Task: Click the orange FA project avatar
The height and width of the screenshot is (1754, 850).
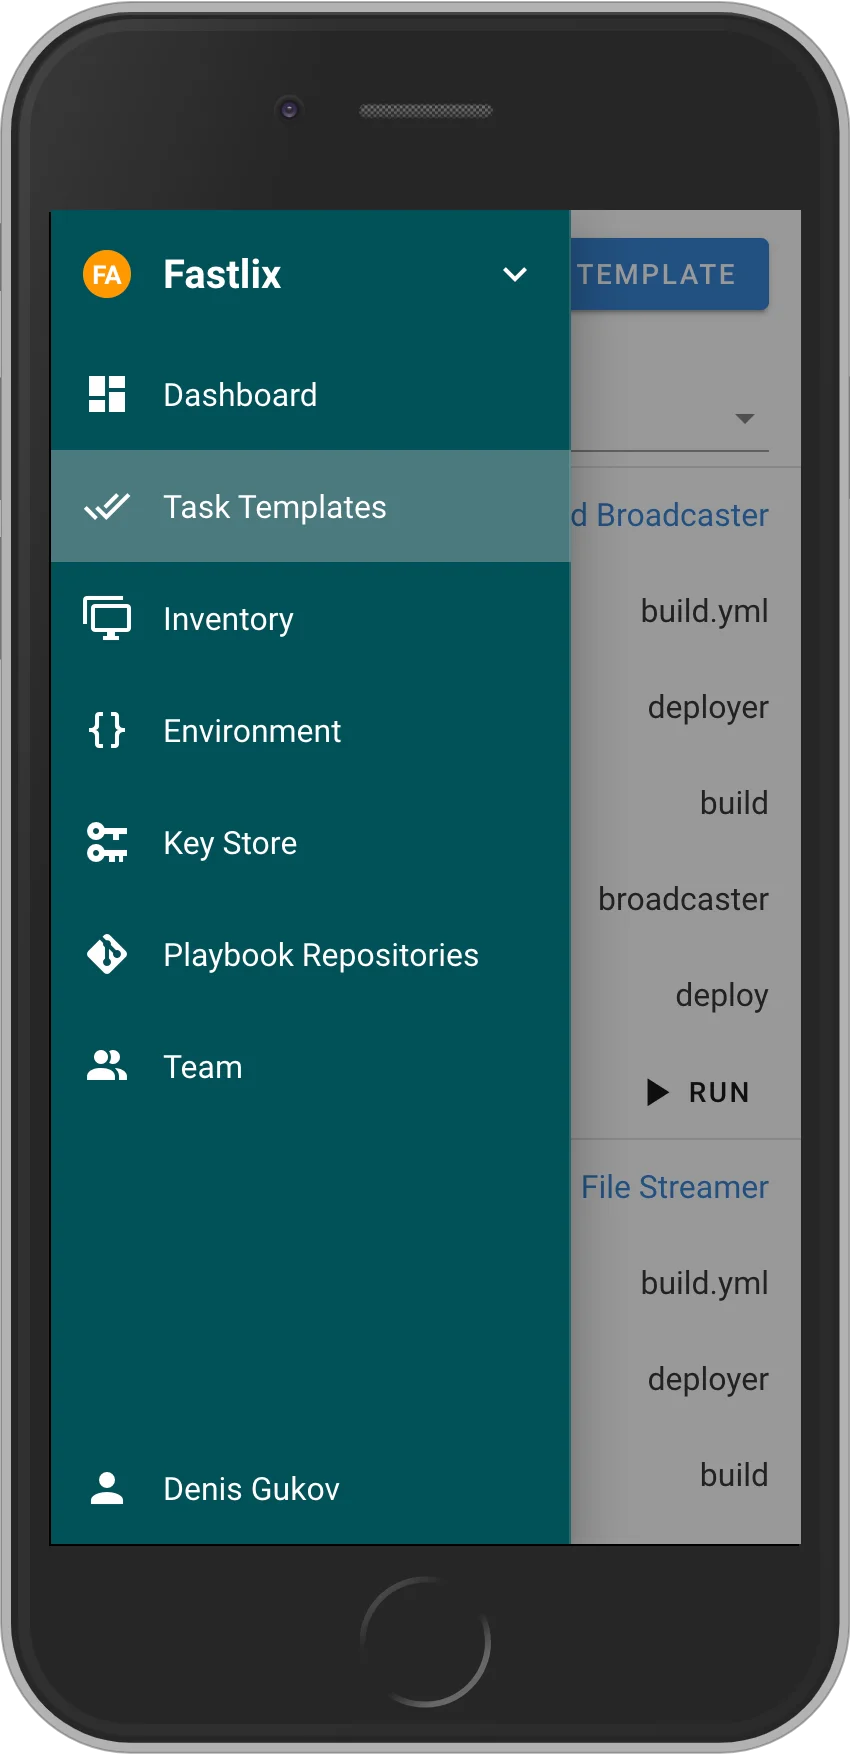Action: (x=107, y=274)
